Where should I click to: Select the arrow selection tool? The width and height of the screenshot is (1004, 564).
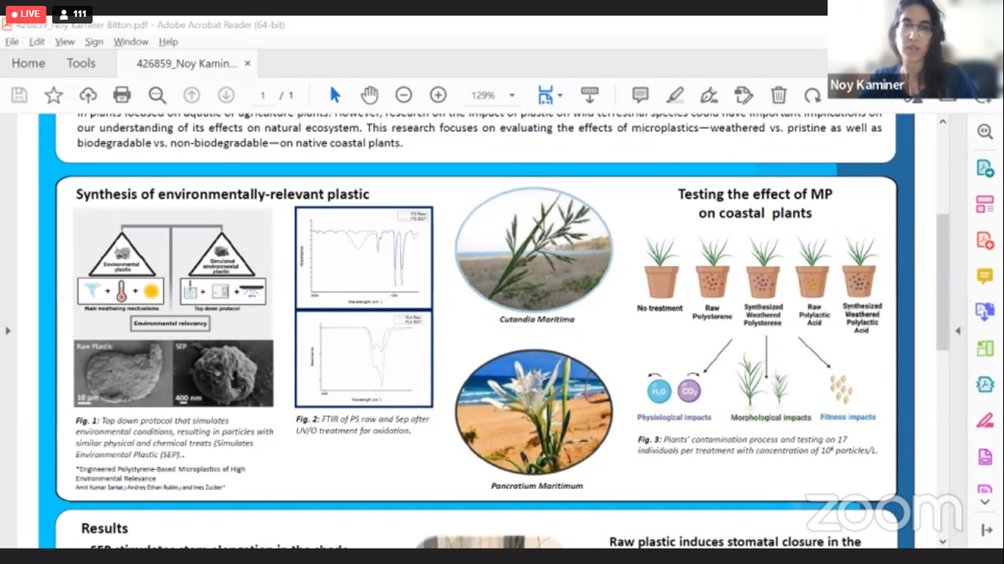(335, 95)
